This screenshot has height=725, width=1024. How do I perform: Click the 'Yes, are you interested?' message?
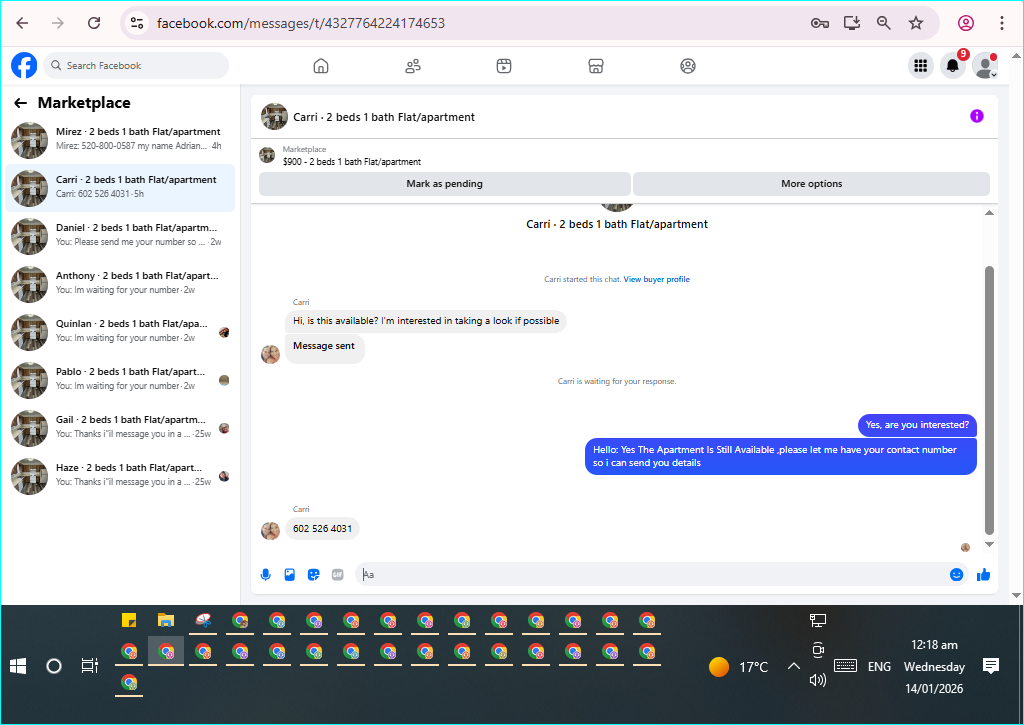[917, 425]
